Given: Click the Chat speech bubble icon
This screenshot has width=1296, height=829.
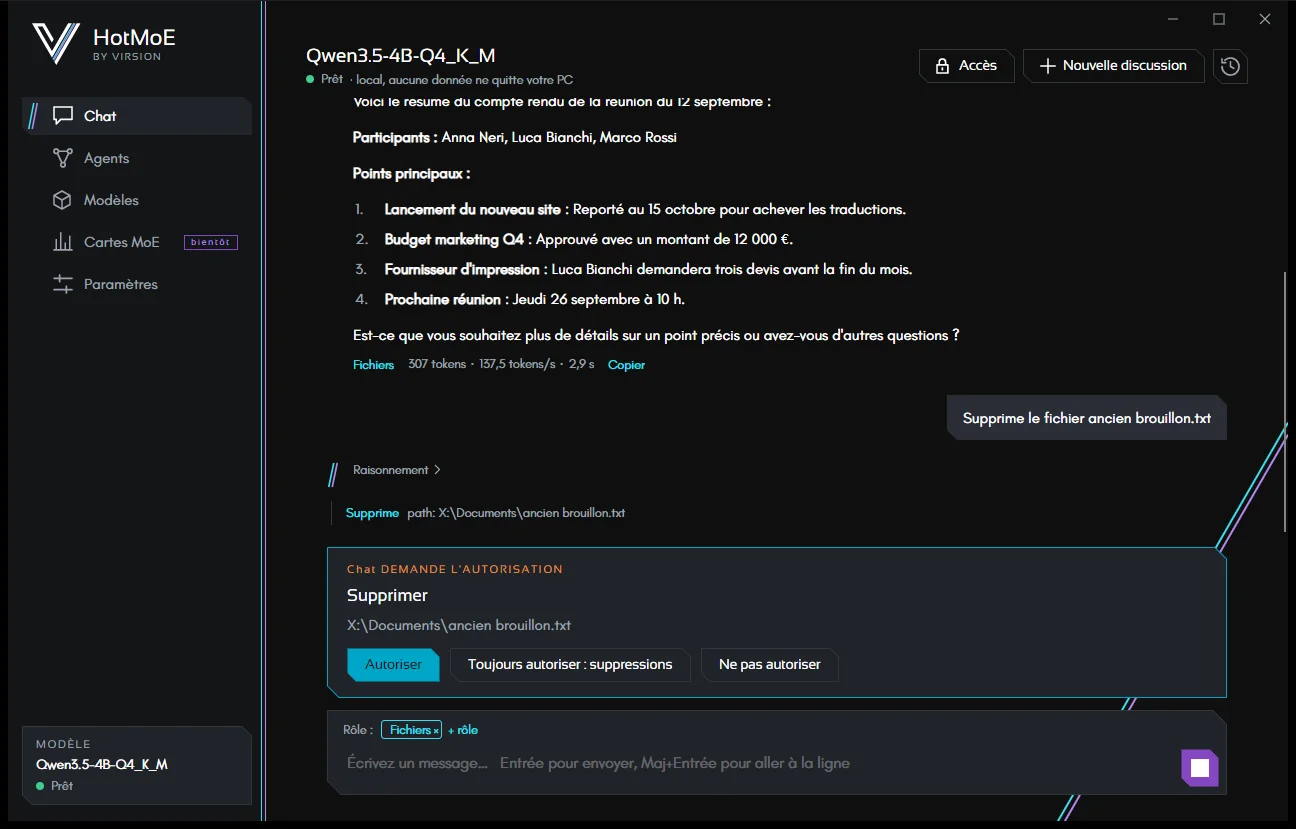Looking at the screenshot, I should (63, 116).
